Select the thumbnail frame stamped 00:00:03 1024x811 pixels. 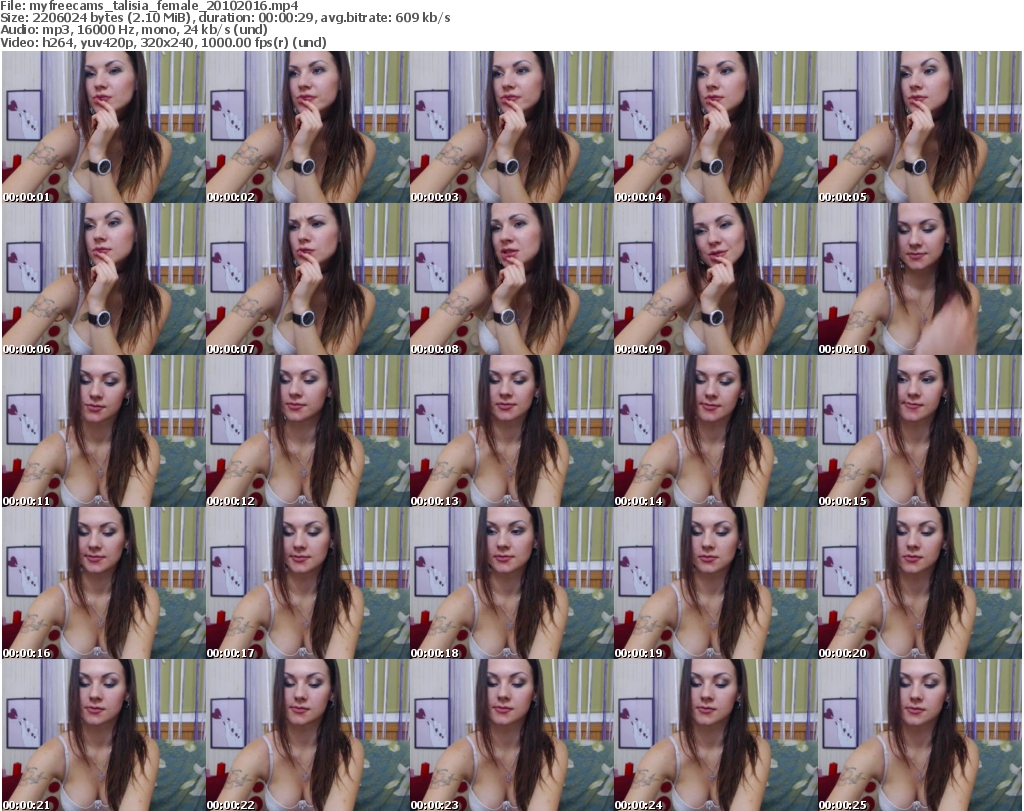(511, 127)
